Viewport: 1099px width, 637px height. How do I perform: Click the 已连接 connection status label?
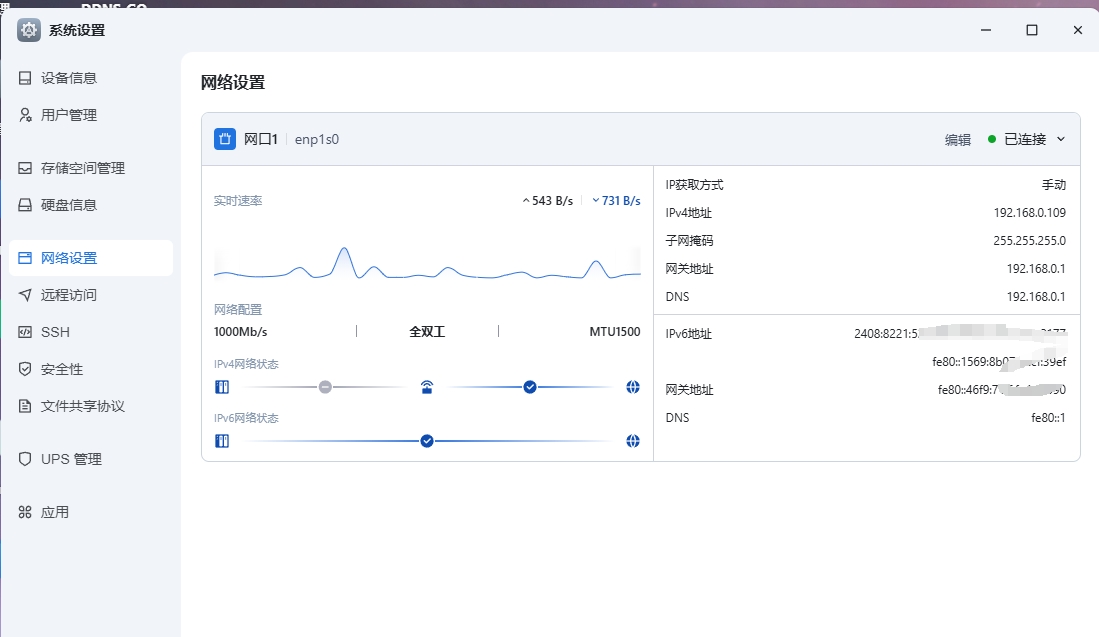1025,139
